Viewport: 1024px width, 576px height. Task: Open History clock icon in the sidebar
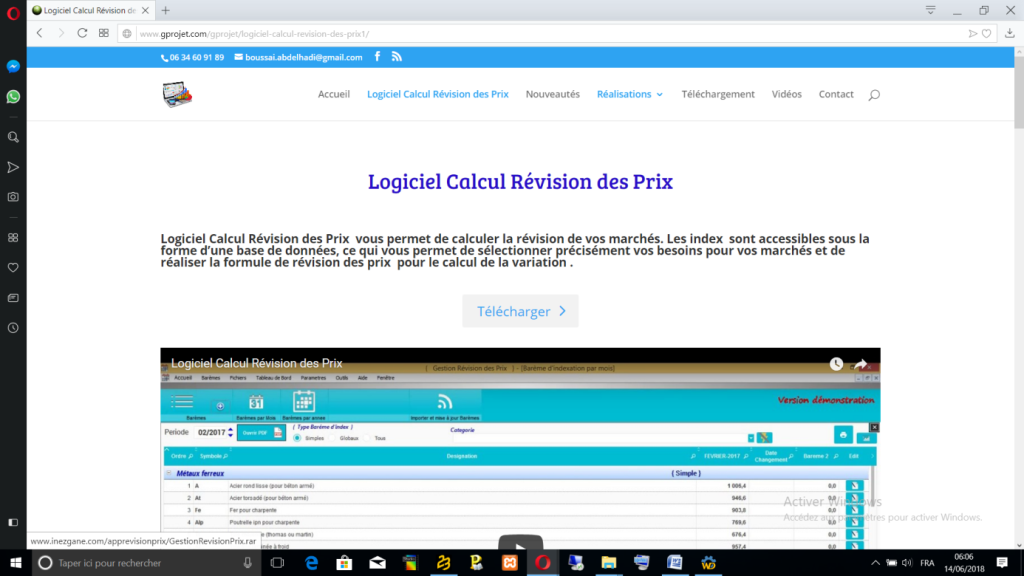[13, 327]
